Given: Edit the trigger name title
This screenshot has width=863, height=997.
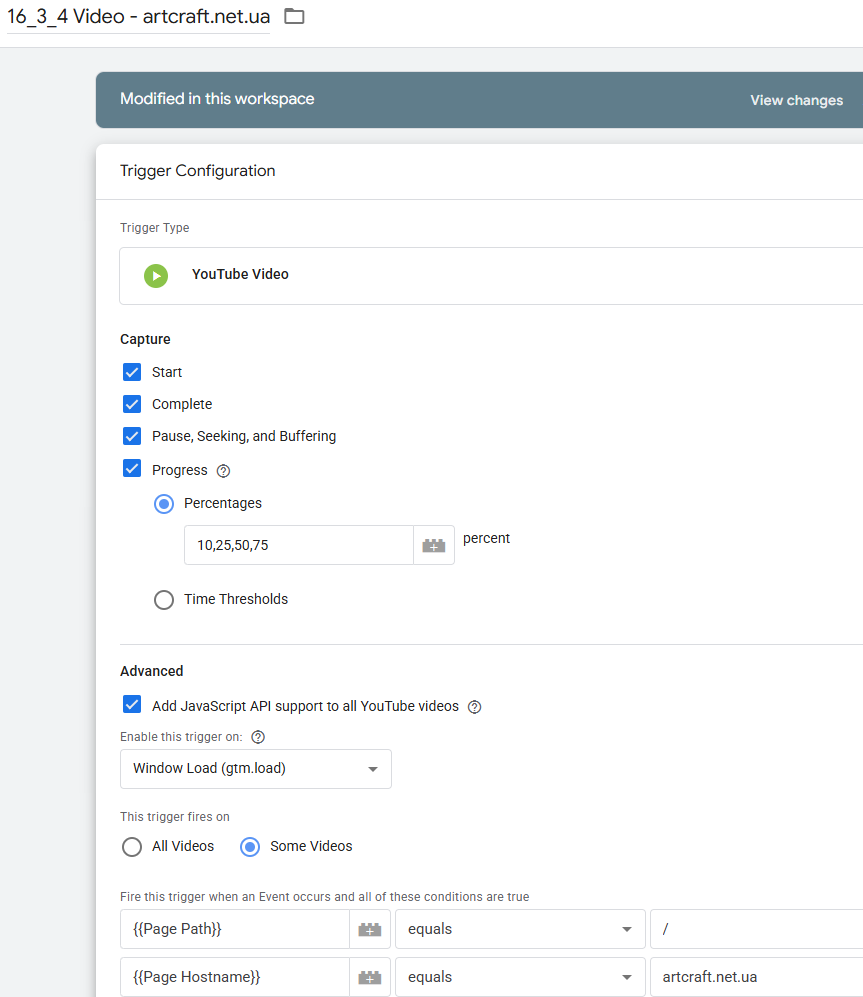Looking at the screenshot, I should coord(138,17).
